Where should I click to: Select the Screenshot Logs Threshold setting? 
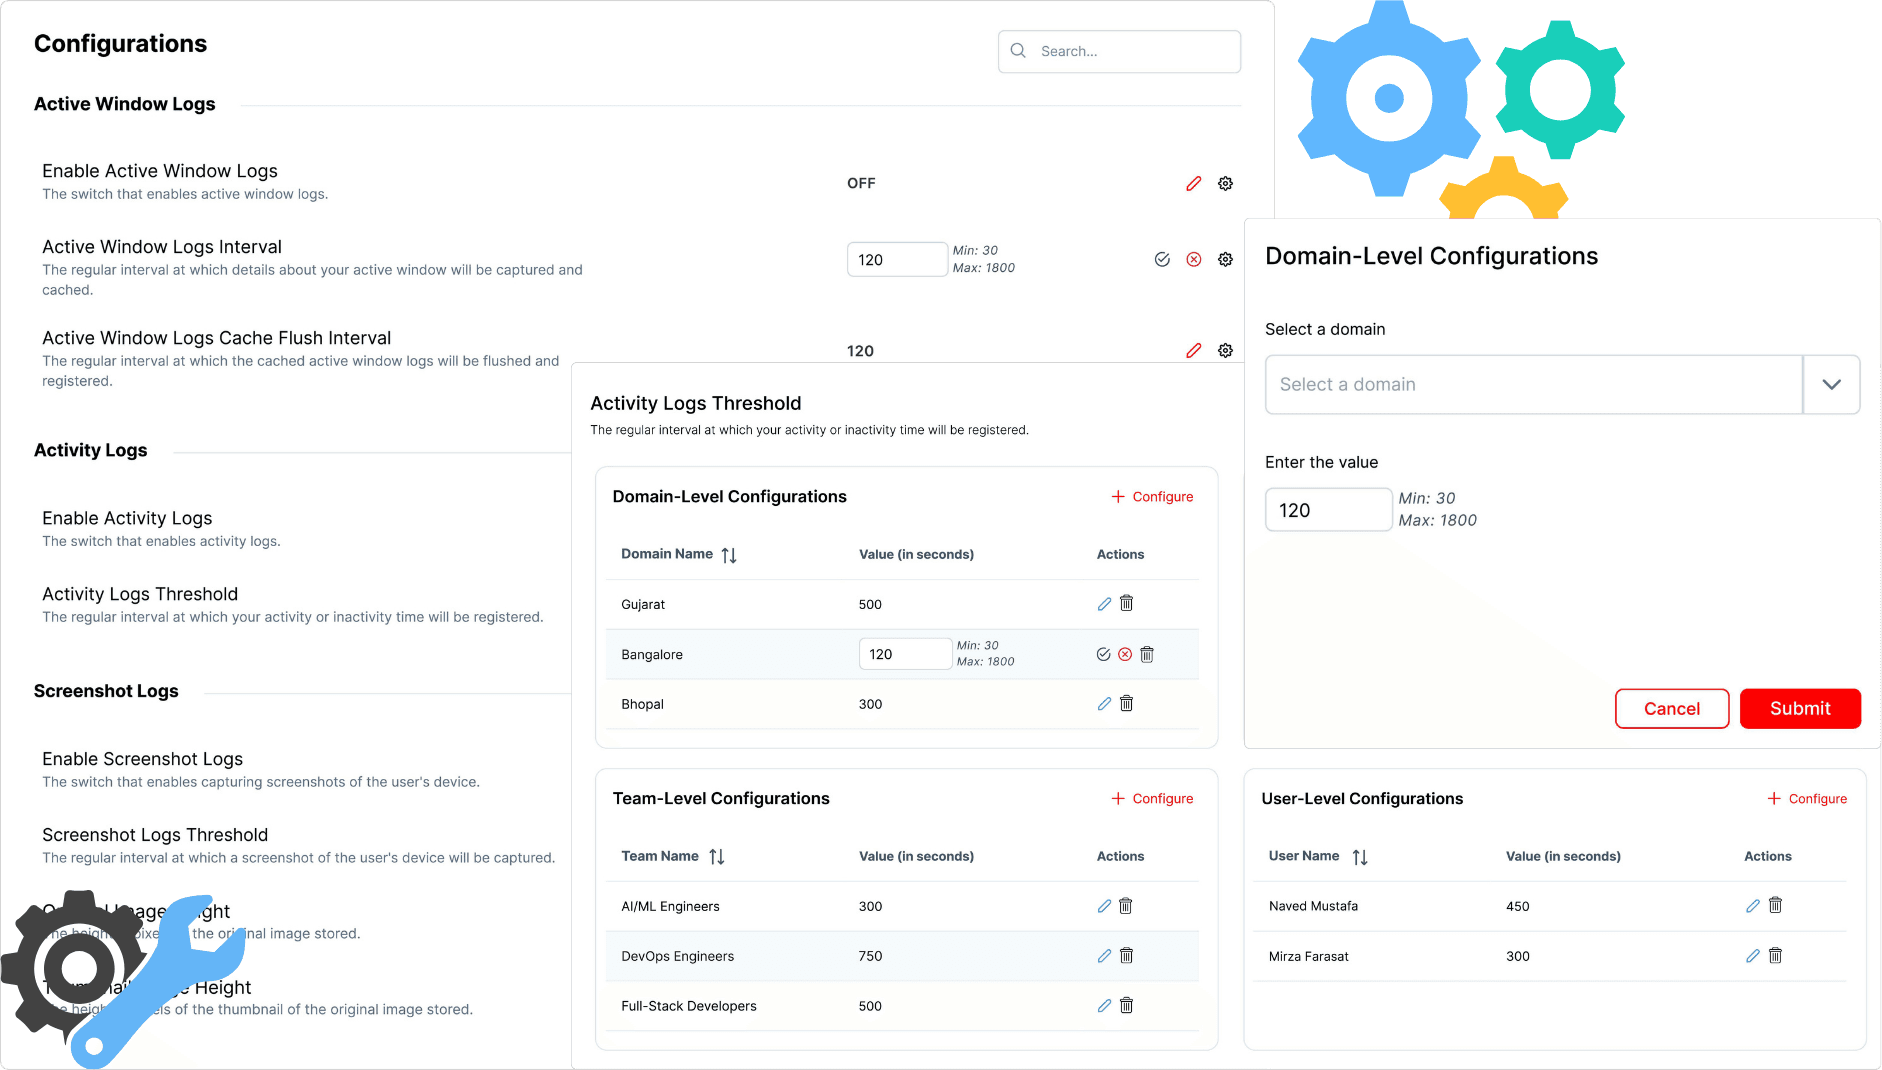(x=298, y=845)
